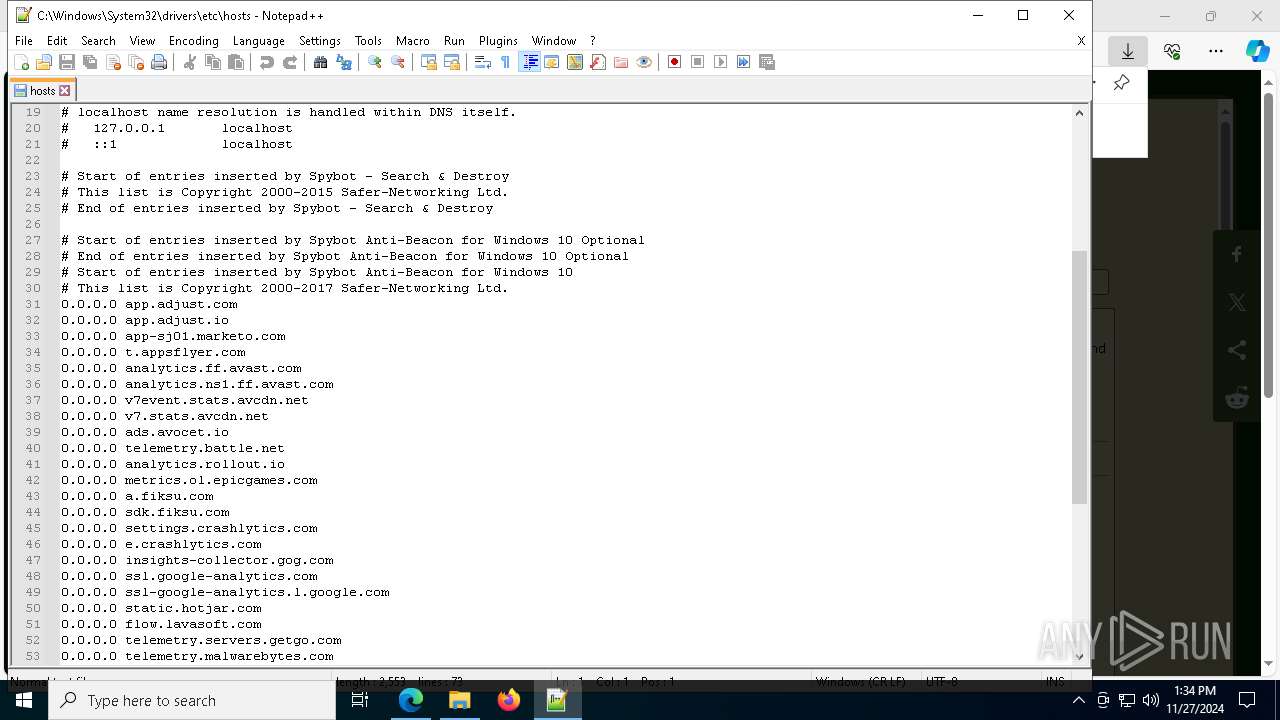Close current document via menu bar X
The height and width of the screenshot is (720, 1280).
click(x=1081, y=41)
